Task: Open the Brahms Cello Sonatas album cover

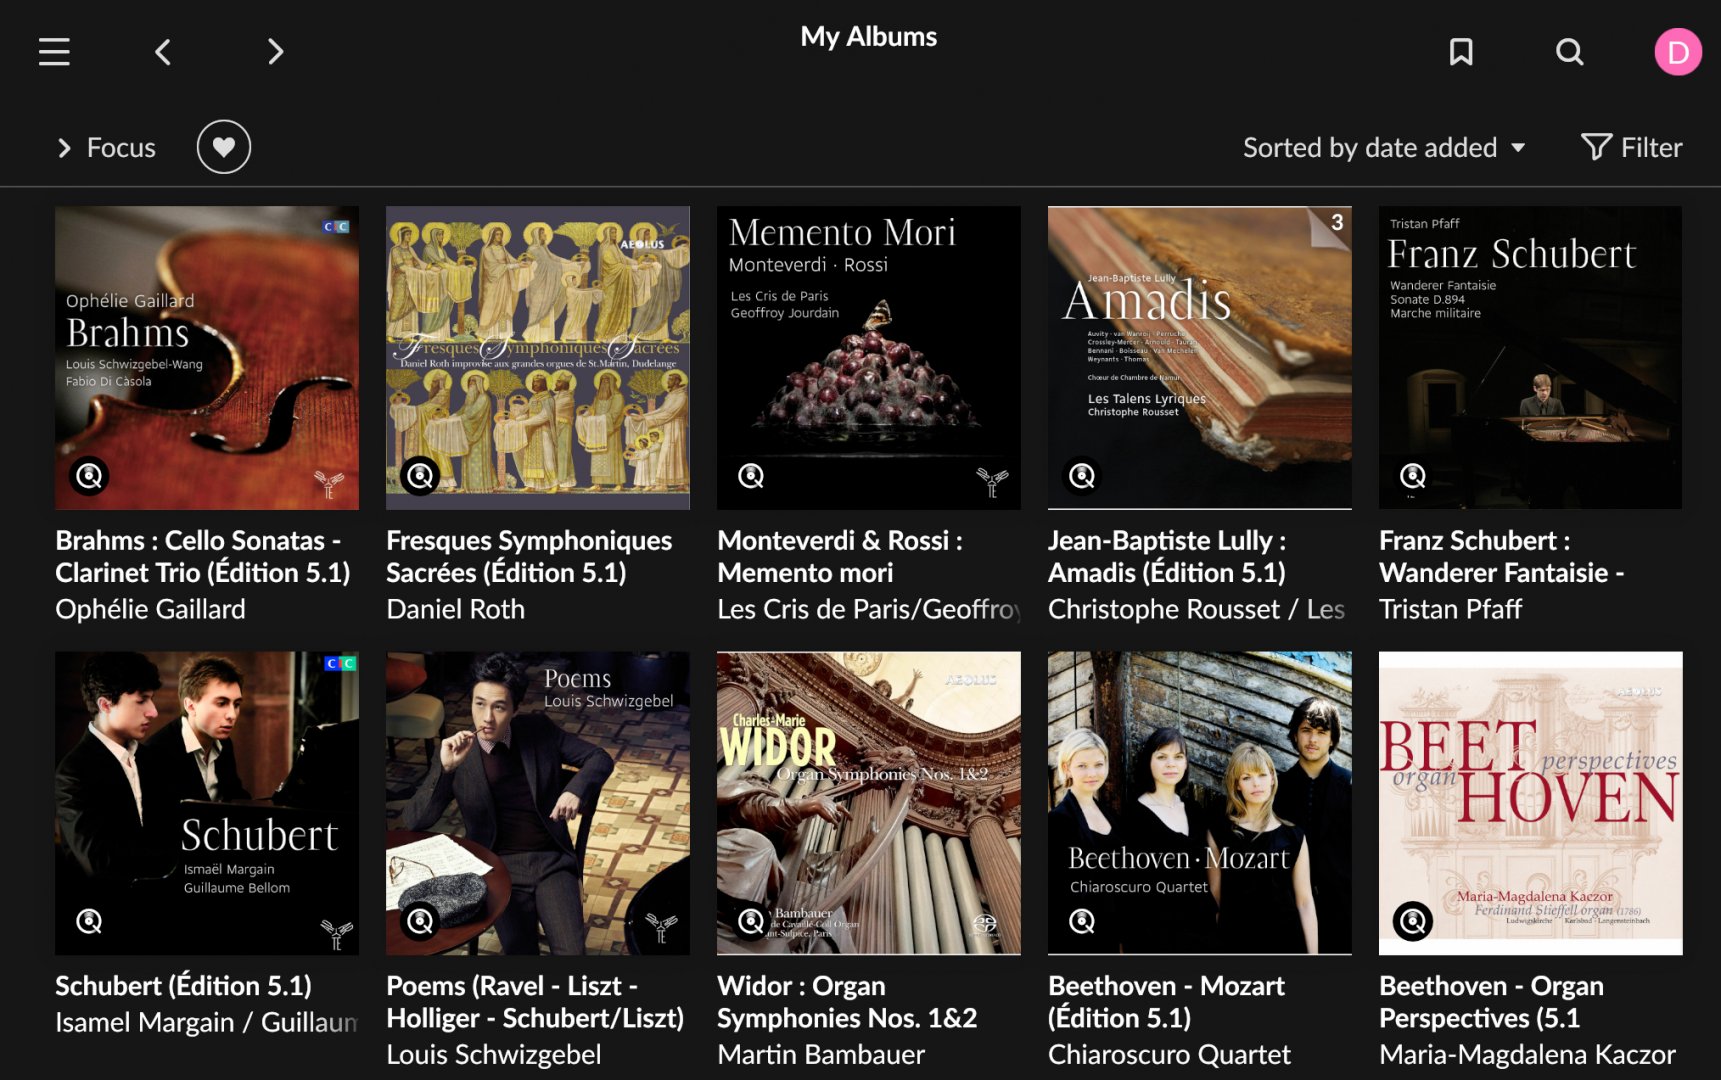Action: pyautogui.click(x=207, y=358)
